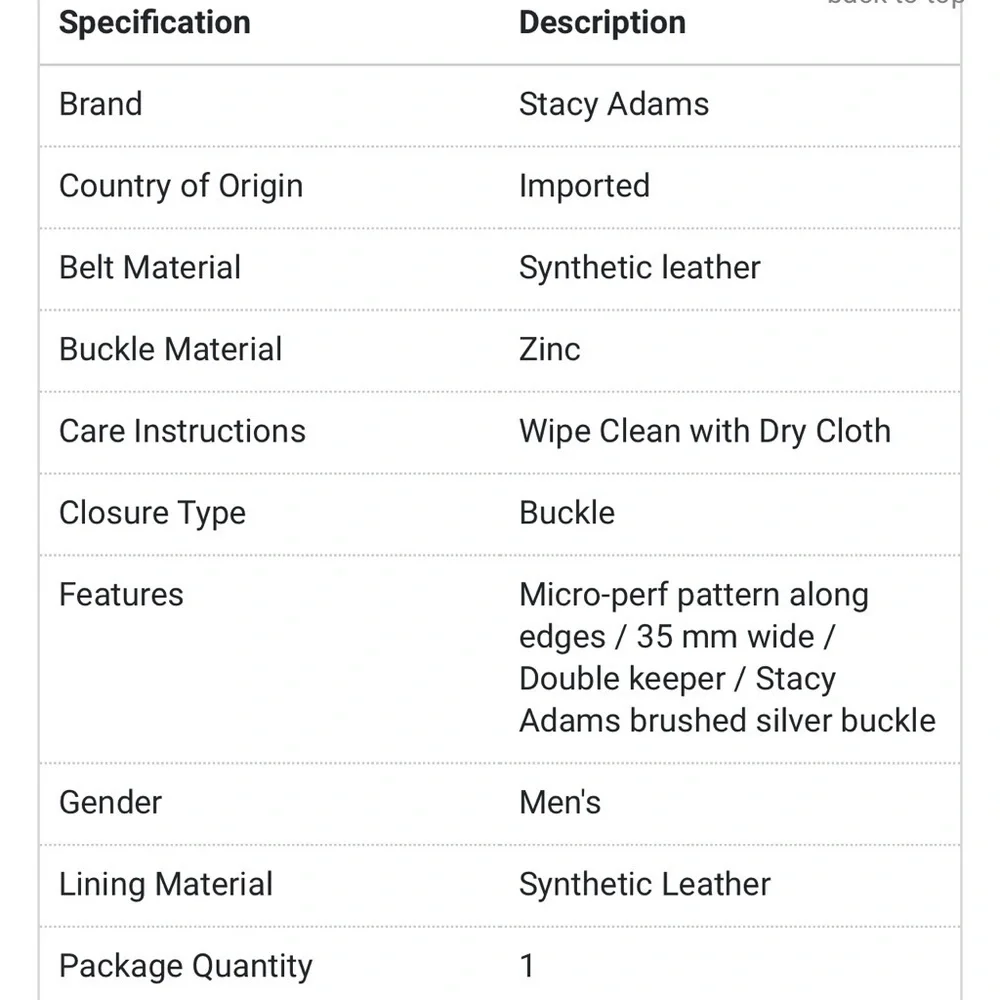
Task: Select the Features row label
Action: [121, 594]
